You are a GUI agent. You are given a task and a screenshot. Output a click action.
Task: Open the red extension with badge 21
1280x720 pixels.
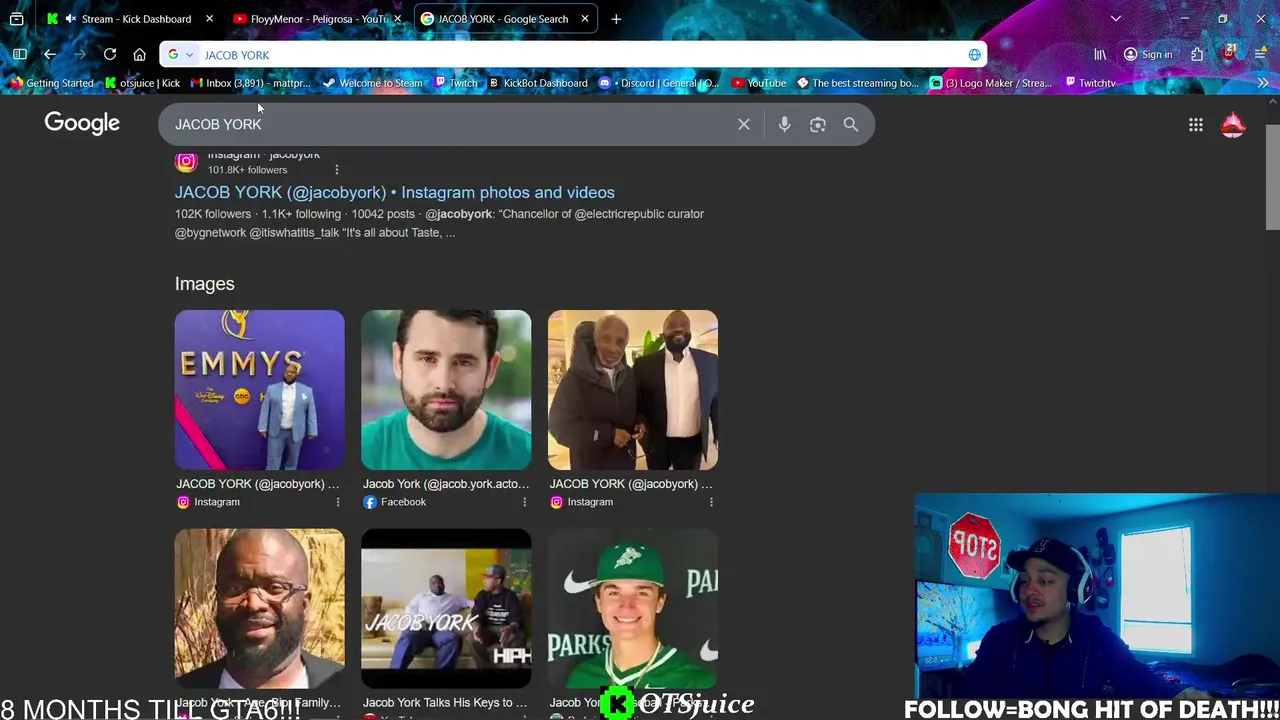1229,54
